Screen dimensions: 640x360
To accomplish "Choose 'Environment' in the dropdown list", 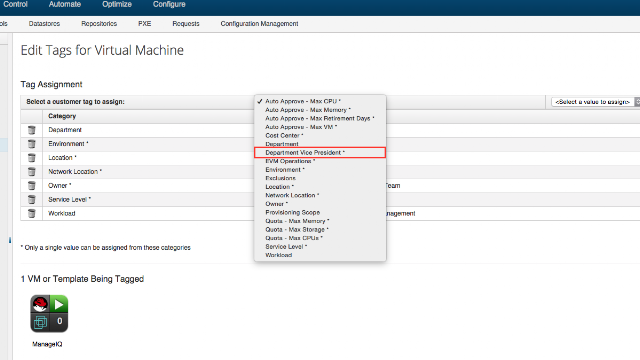I will click(320, 170).
